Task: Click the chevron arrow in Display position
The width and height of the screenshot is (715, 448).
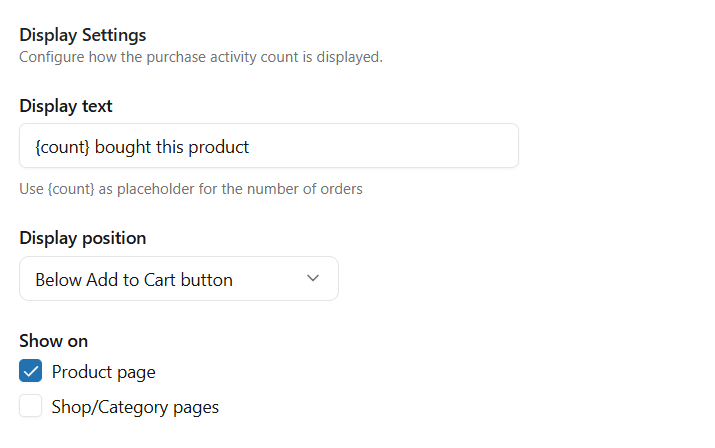Action: point(313,278)
